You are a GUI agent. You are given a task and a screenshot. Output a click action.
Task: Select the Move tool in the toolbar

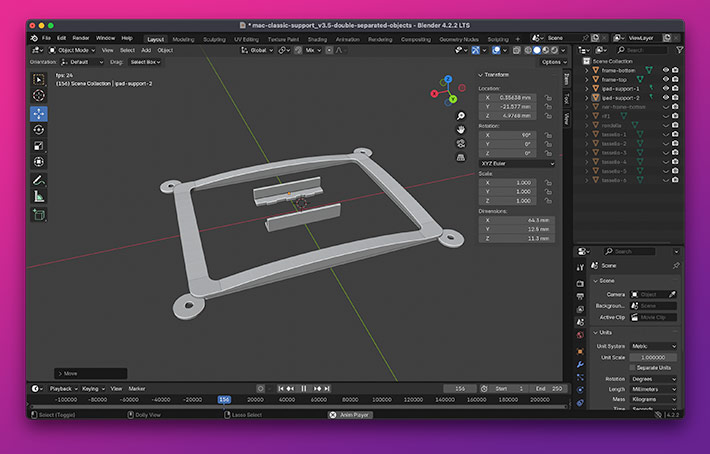39,113
